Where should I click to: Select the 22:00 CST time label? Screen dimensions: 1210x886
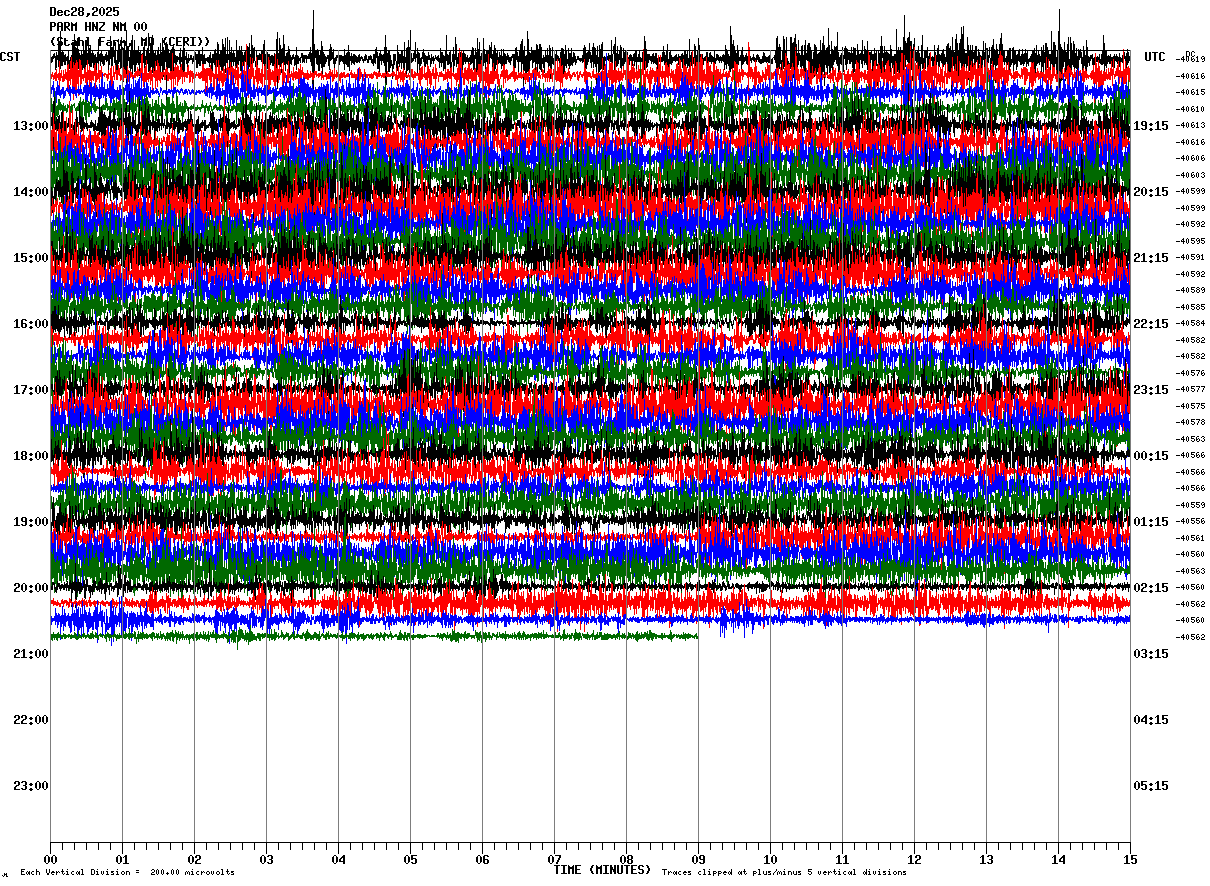tap(31, 720)
